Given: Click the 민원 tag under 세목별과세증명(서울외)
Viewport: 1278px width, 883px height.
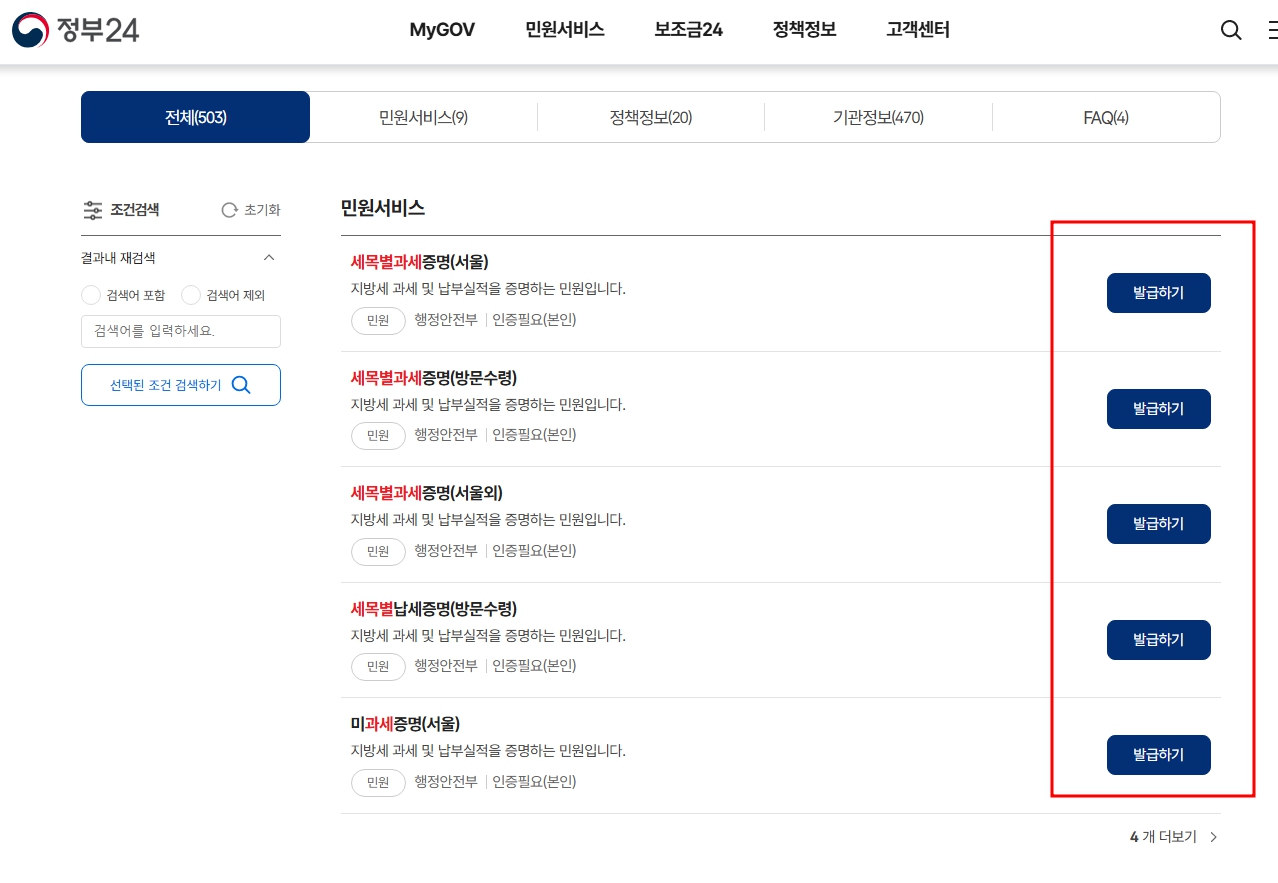Looking at the screenshot, I should (378, 551).
